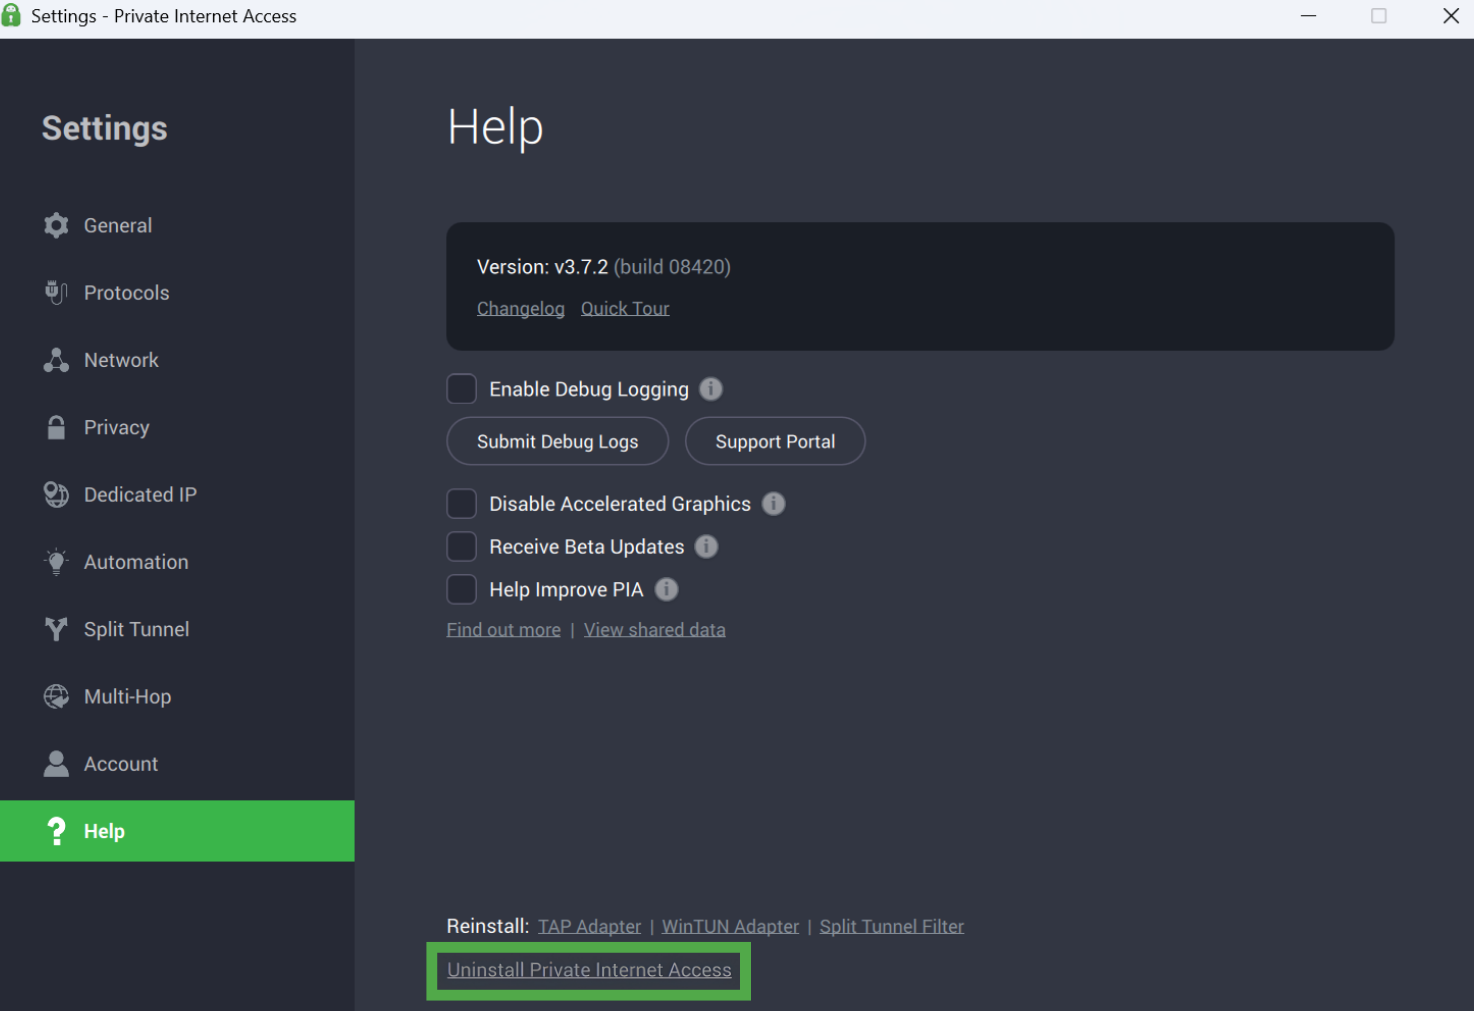Image resolution: width=1474 pixels, height=1015 pixels.
Task: Open the Changelog link
Action: [521, 308]
